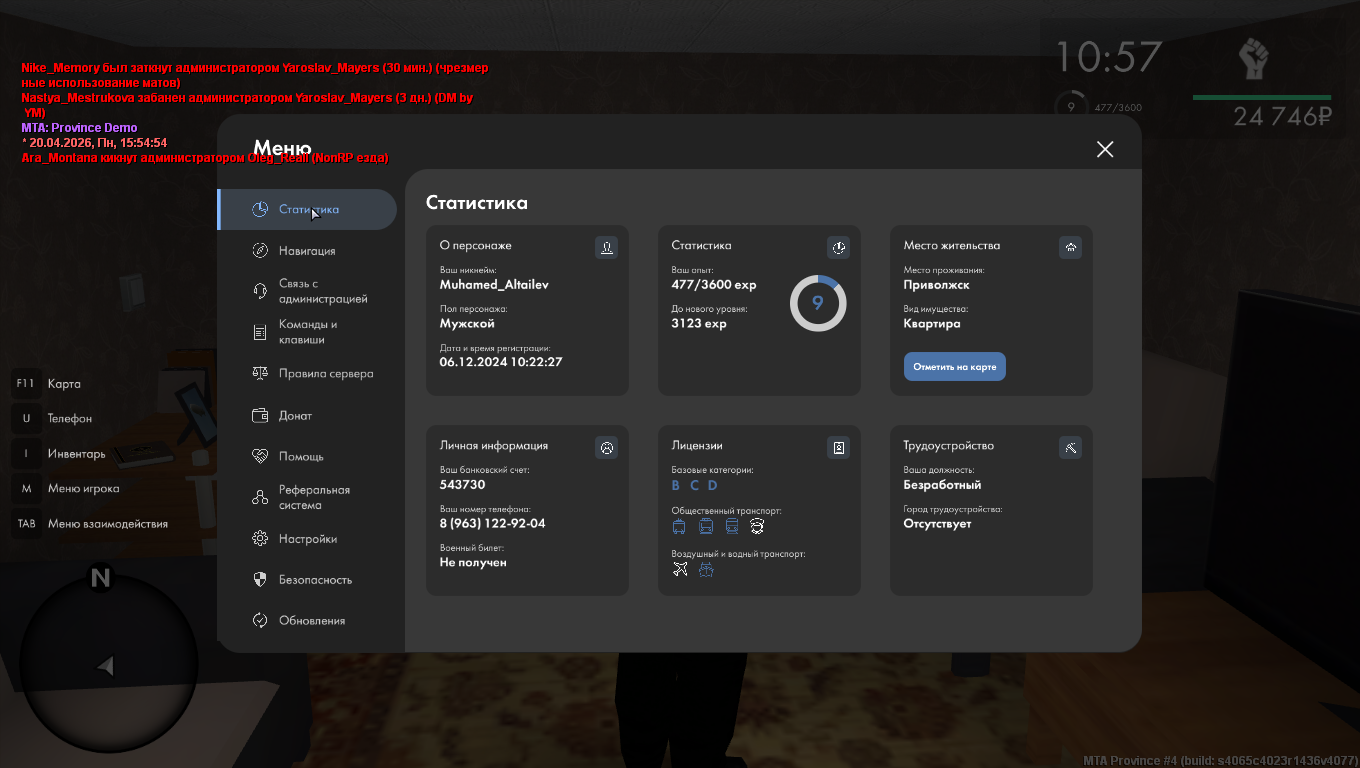Open the Безопасность section
Screen dimensions: 1360x768
click(x=315, y=580)
